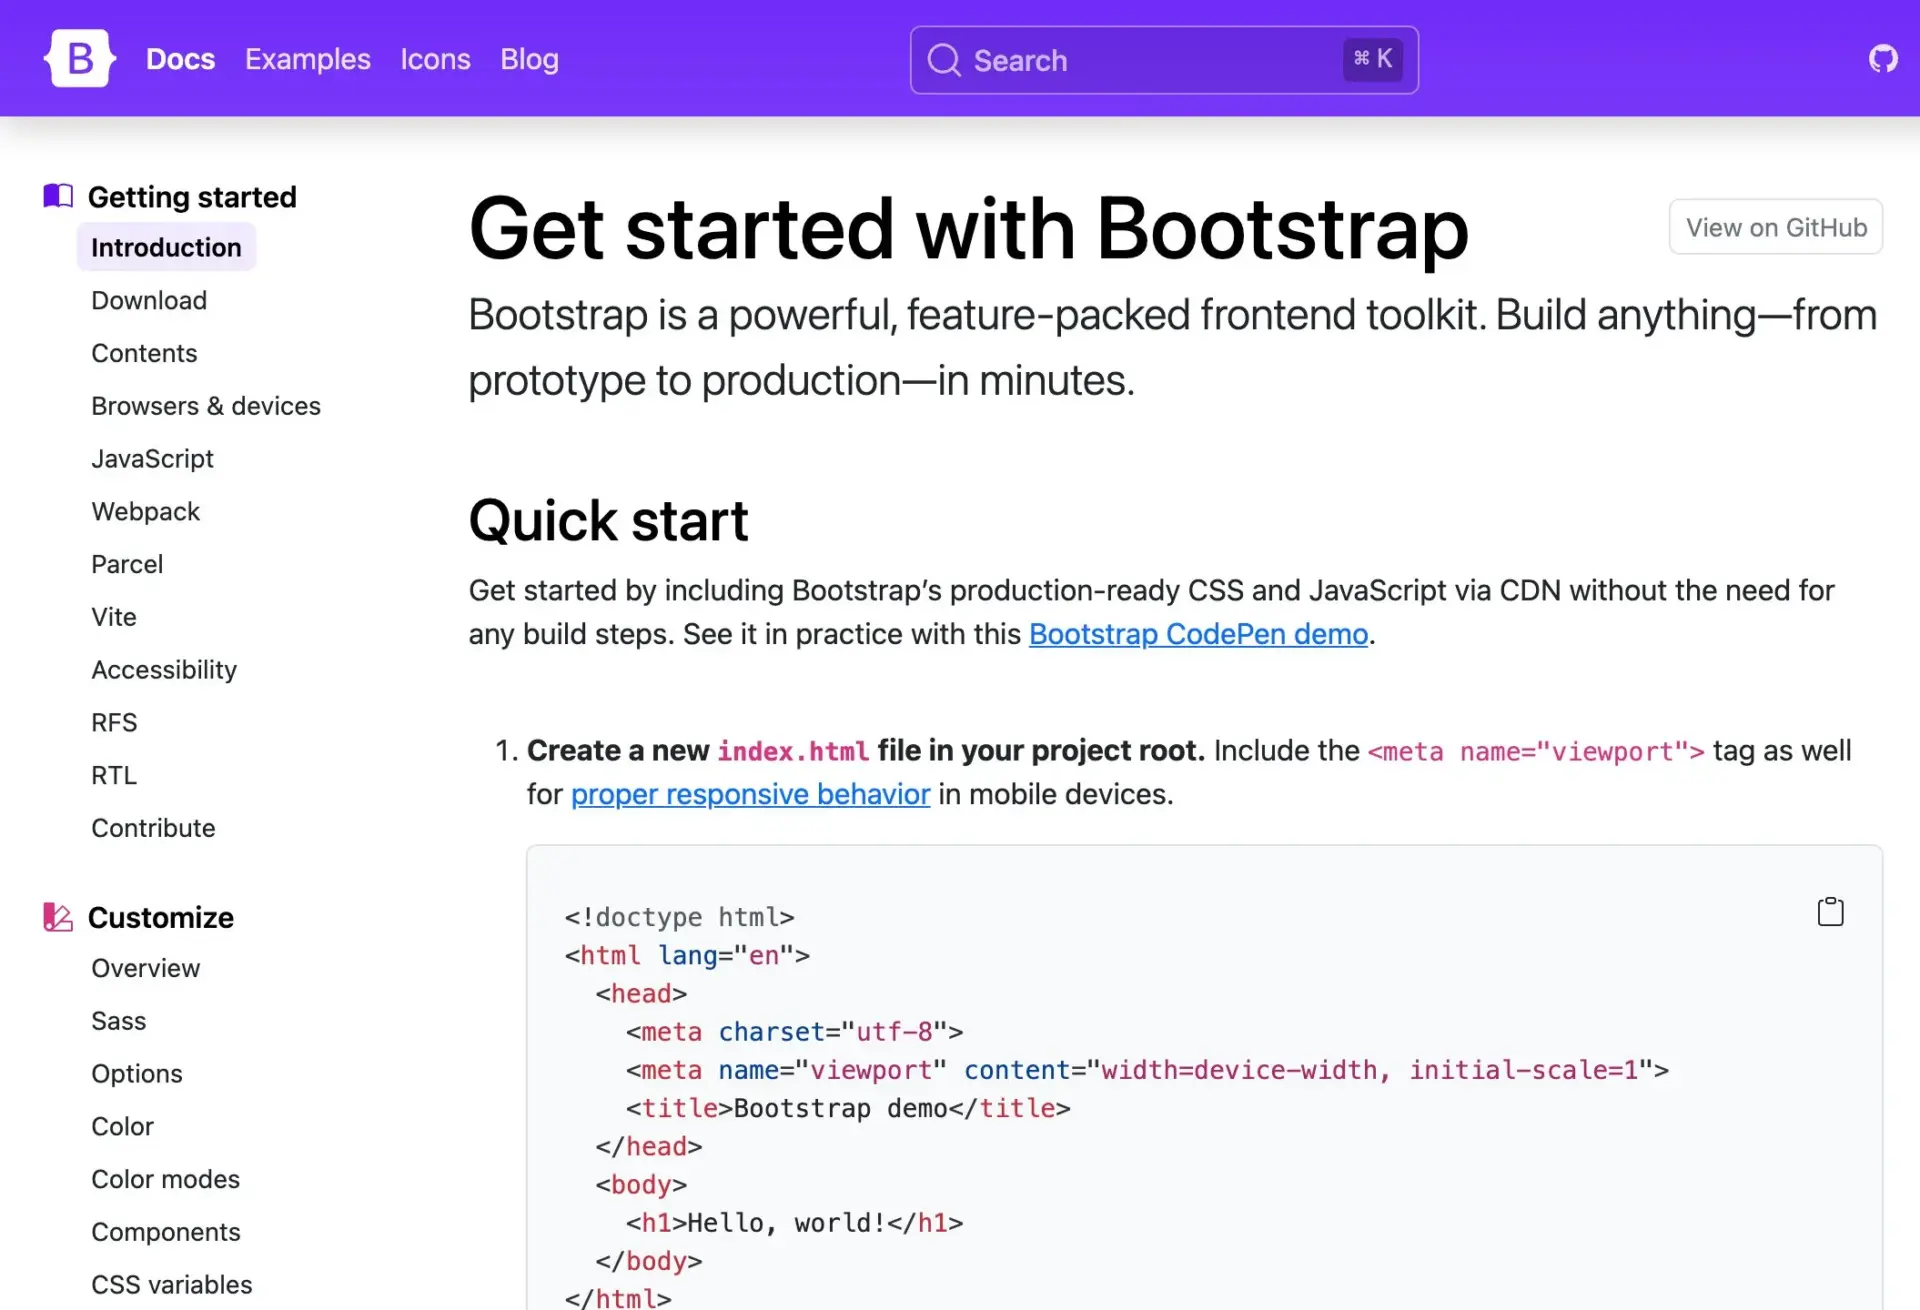Click the index.html inline code text

793,751
